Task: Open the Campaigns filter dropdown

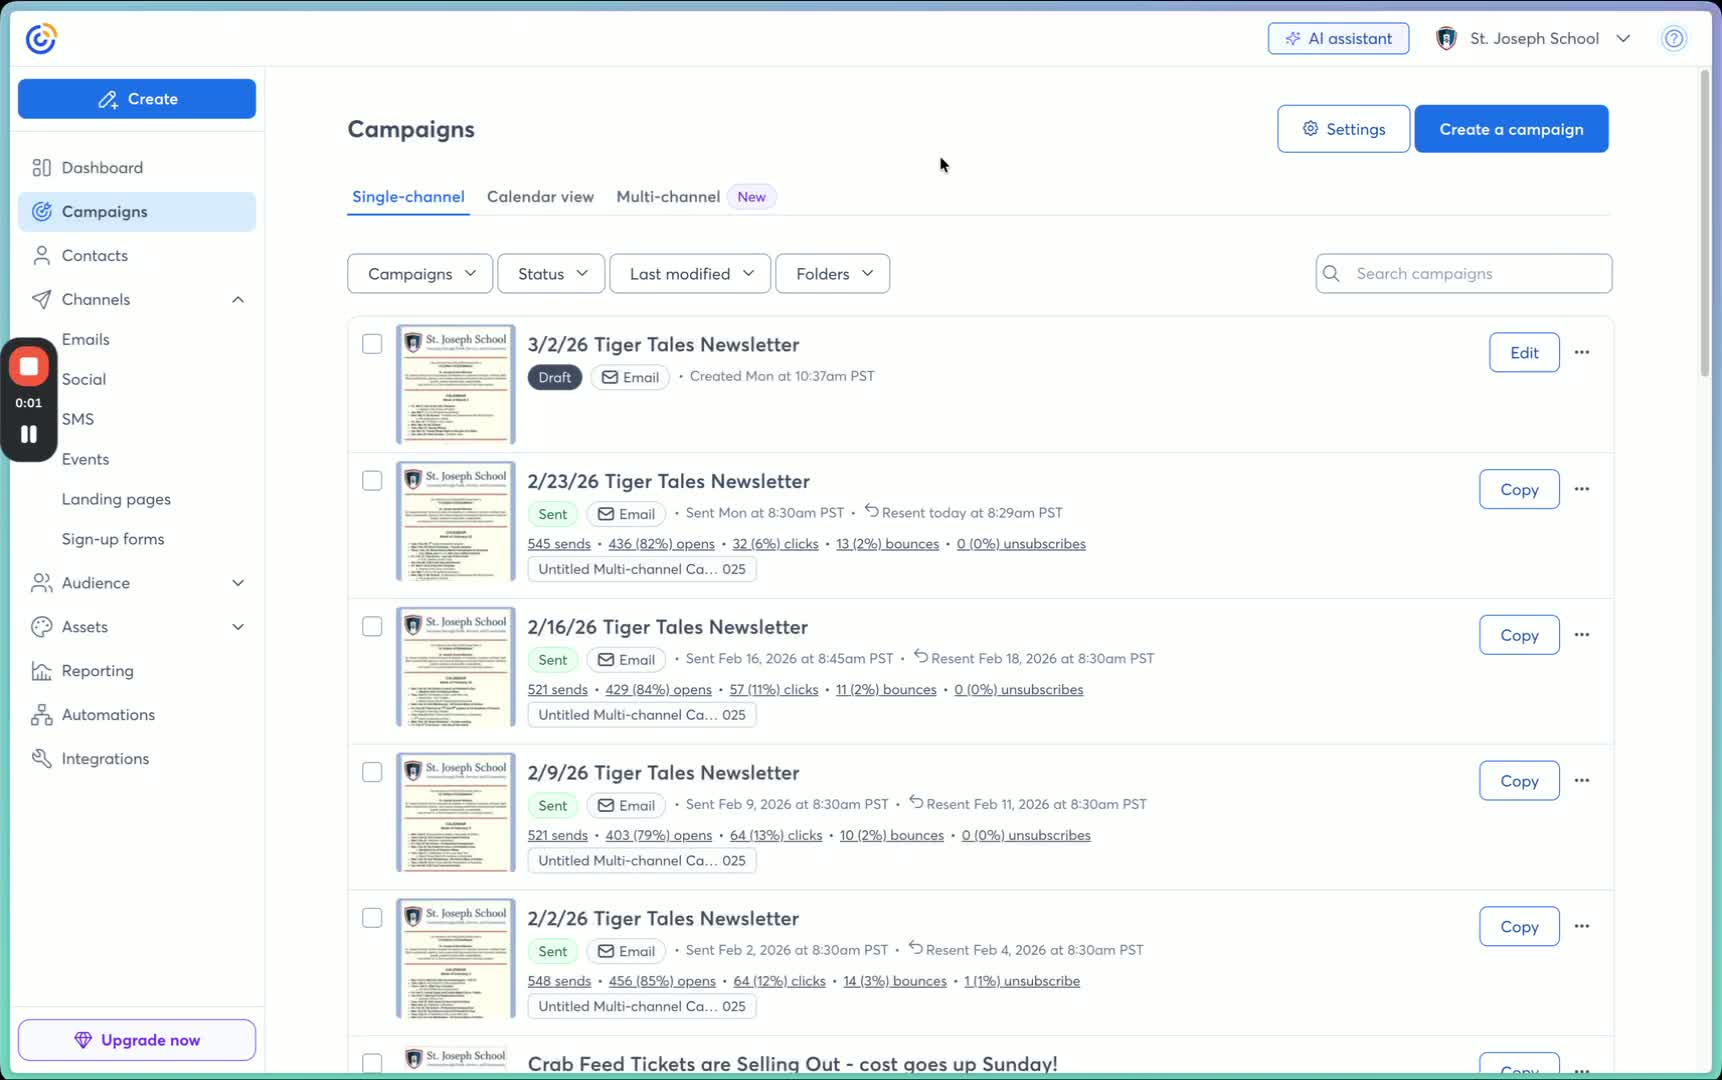Action: point(420,273)
